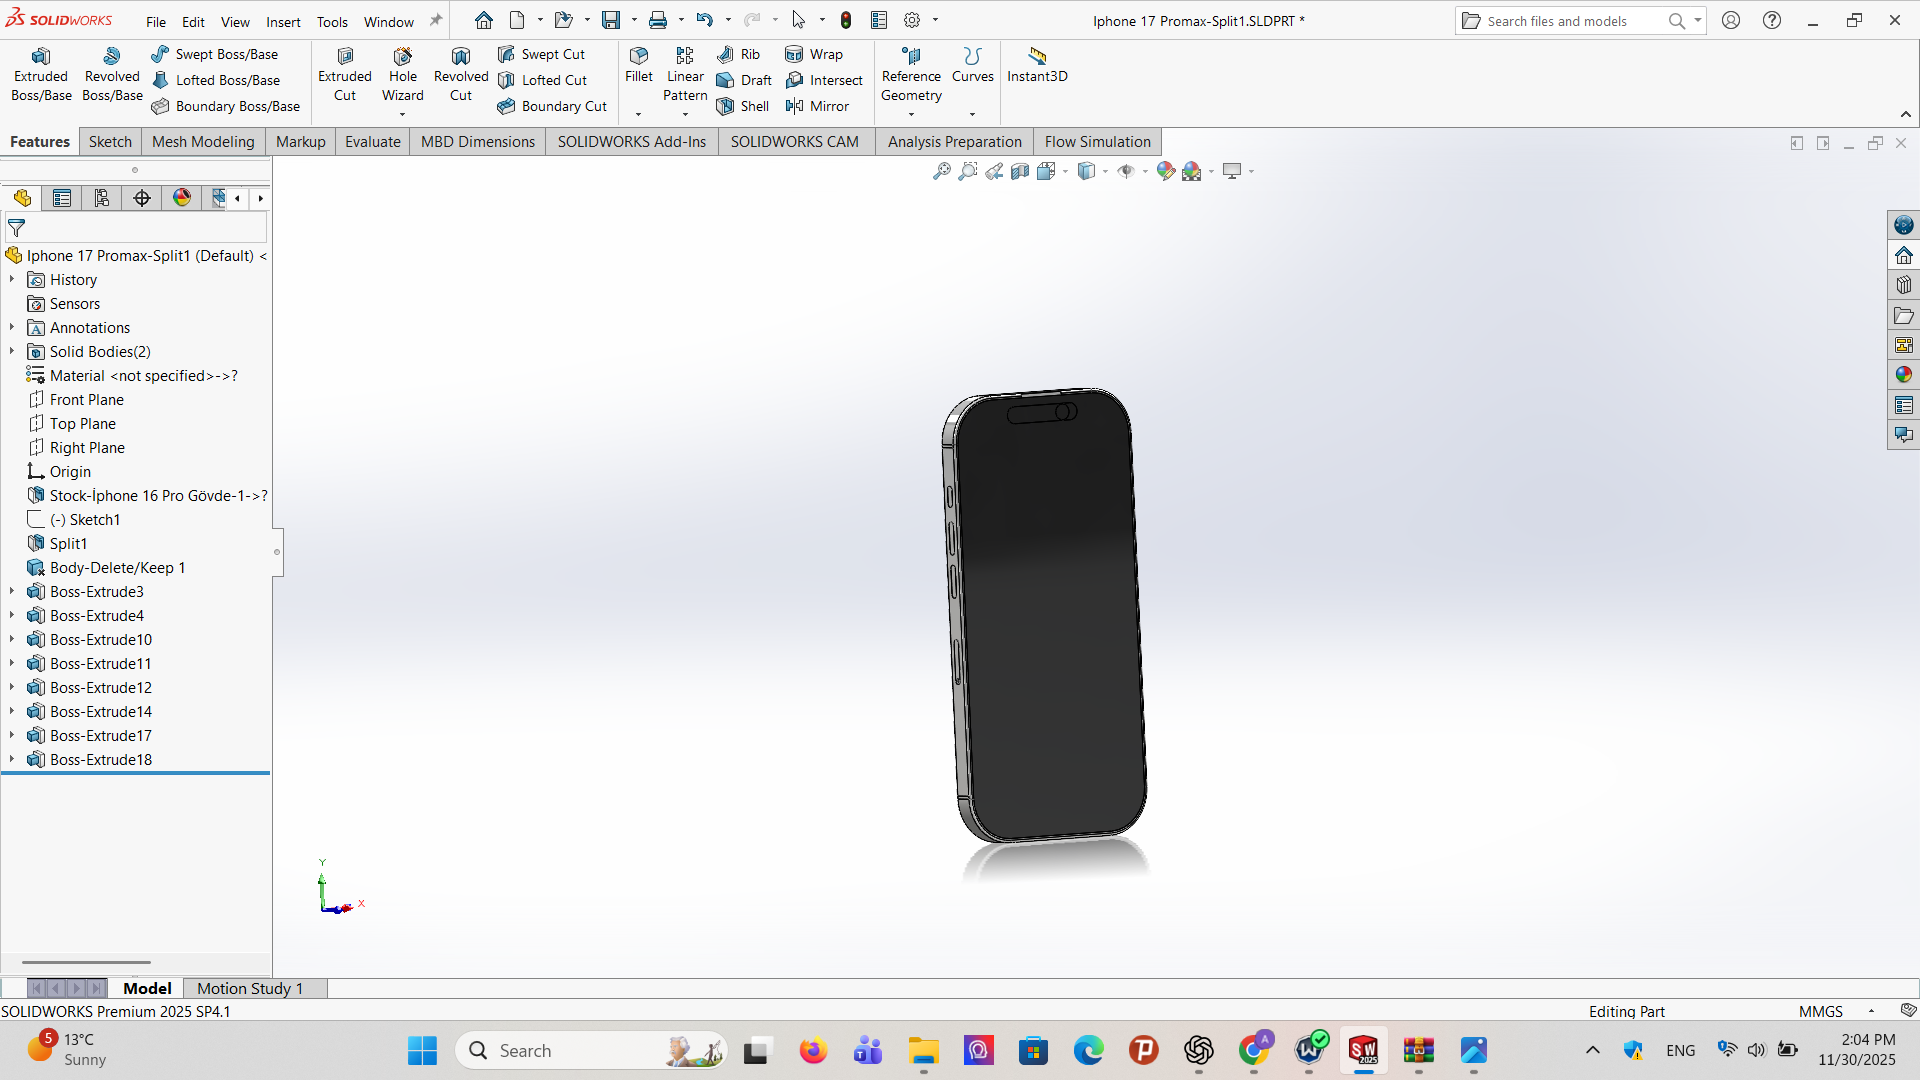Open the FeatureManager Design Tree tab icon
Viewport: 1920px width, 1080px height.
22,198
